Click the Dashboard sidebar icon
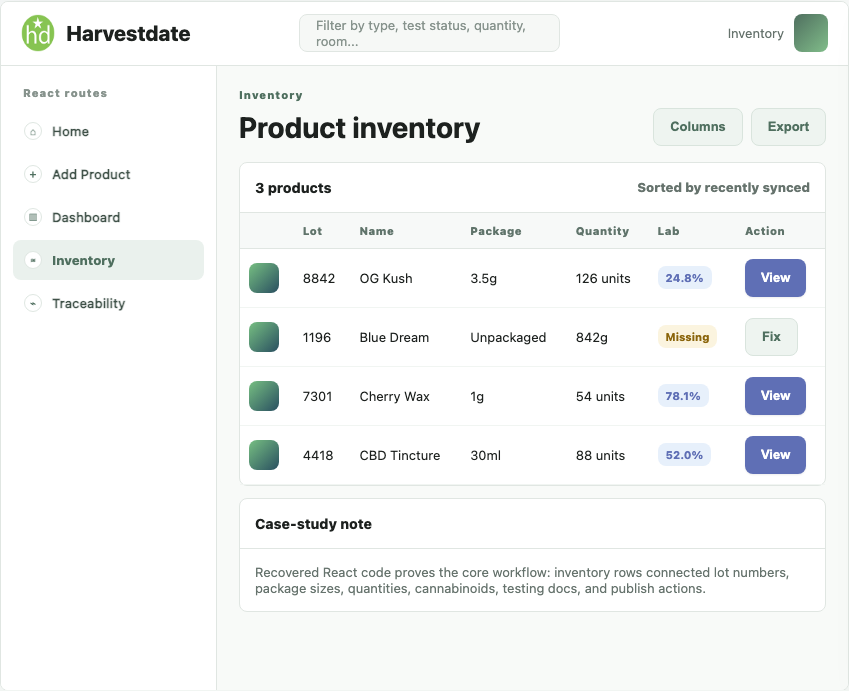849x691 pixels. pos(33,217)
